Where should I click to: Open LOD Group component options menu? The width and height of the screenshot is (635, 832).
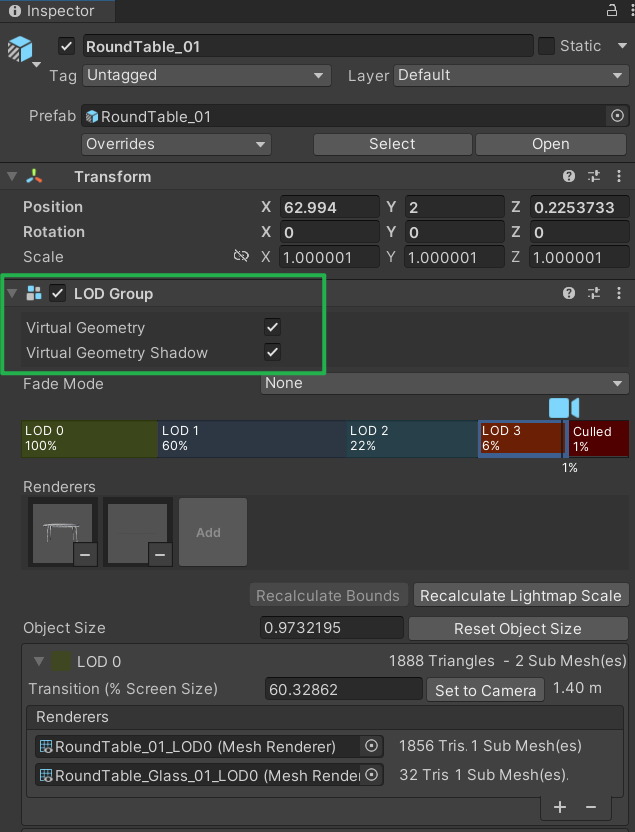pyautogui.click(x=618, y=294)
